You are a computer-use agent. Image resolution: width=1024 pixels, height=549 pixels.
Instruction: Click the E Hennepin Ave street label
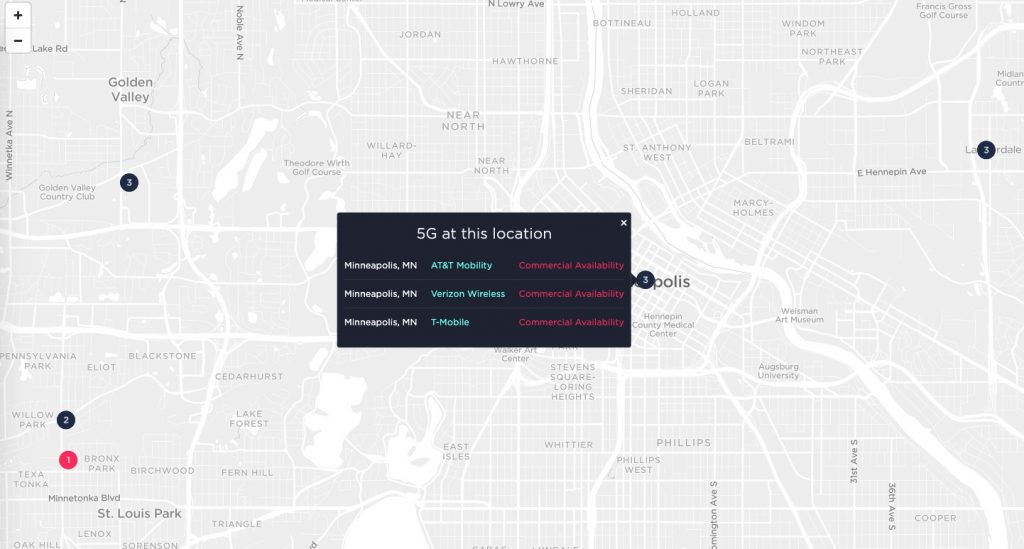(891, 172)
